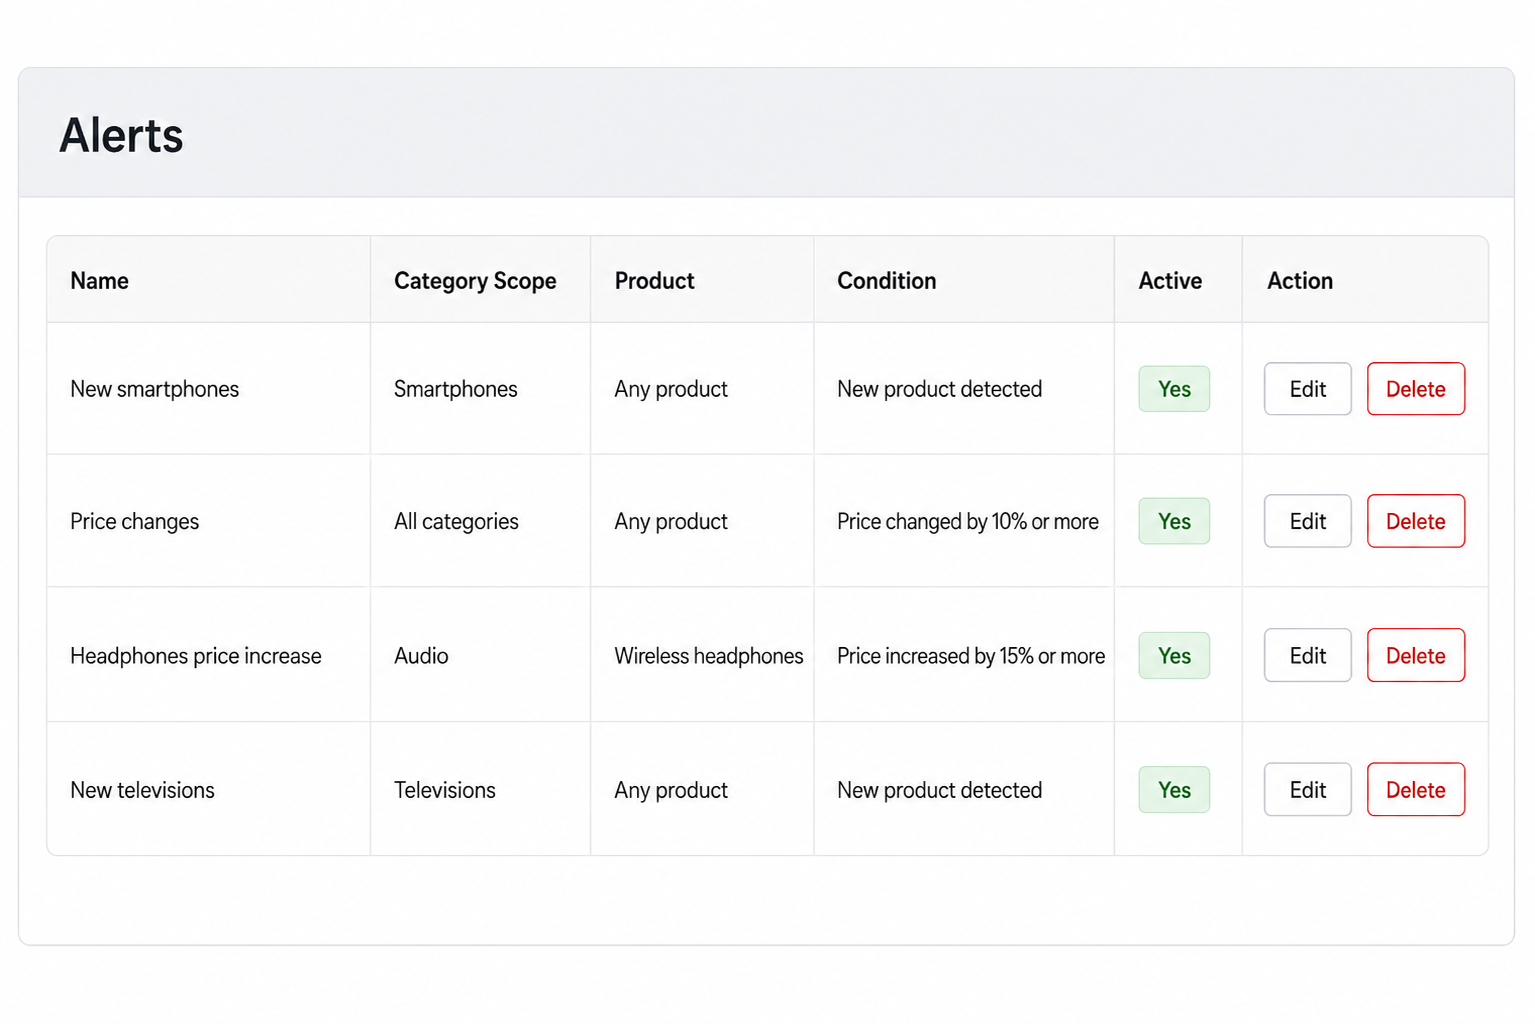Viewport: 1535px width, 1024px height.
Task: Edit the Headphones price increase alert
Action: pyautogui.click(x=1307, y=655)
